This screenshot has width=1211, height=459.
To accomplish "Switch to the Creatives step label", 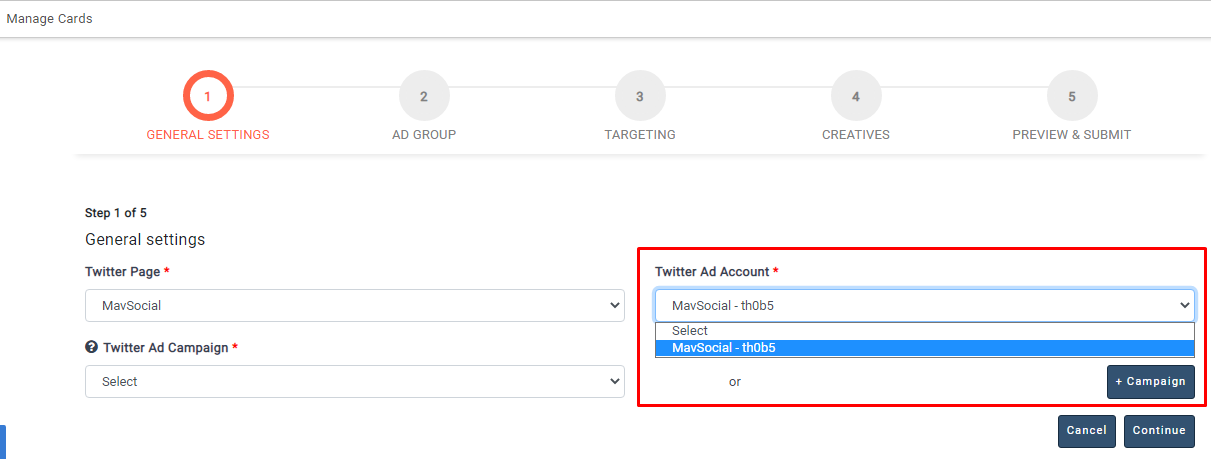I will click(856, 134).
